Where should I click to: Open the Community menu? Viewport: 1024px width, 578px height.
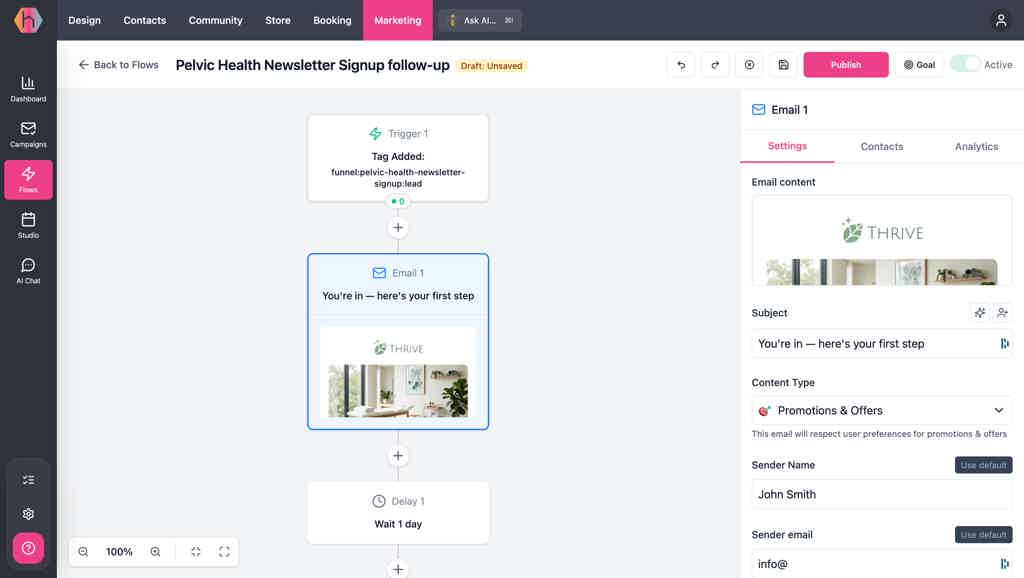[216, 20]
